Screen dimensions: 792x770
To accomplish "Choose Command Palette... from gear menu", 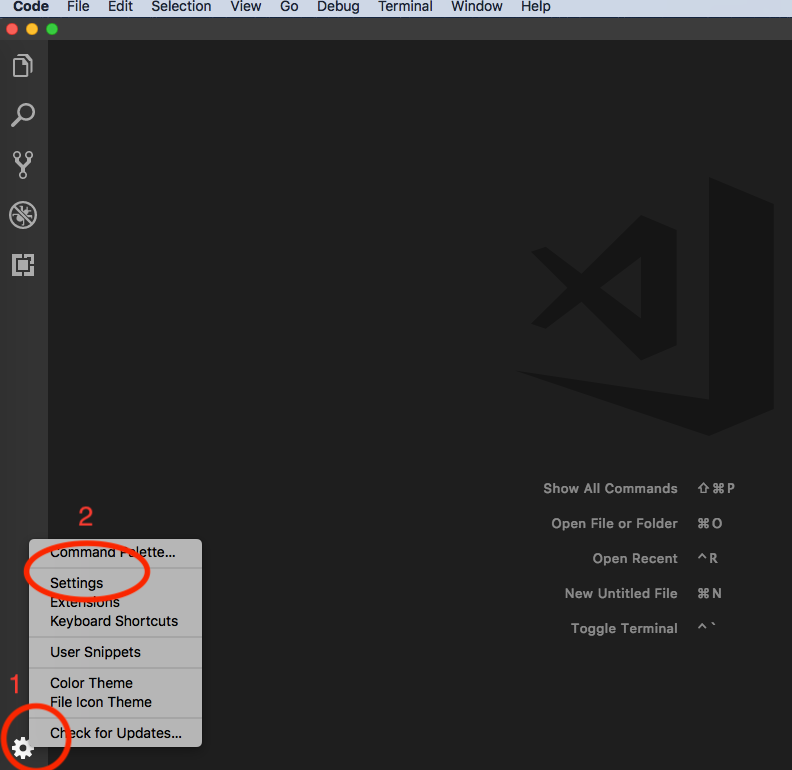I will point(115,552).
